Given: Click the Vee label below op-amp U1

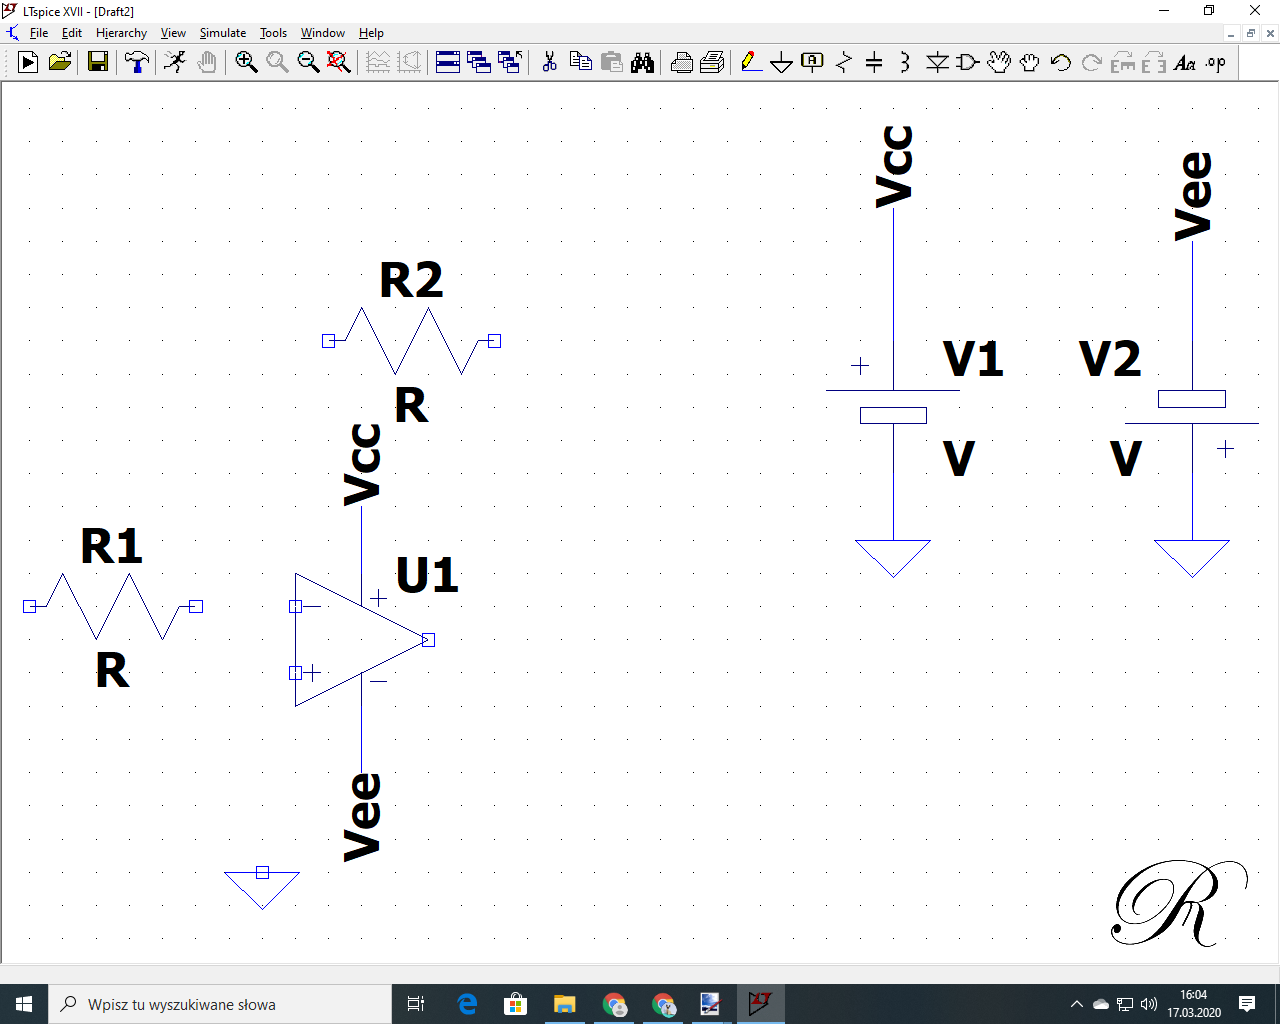Looking at the screenshot, I should click(x=362, y=816).
